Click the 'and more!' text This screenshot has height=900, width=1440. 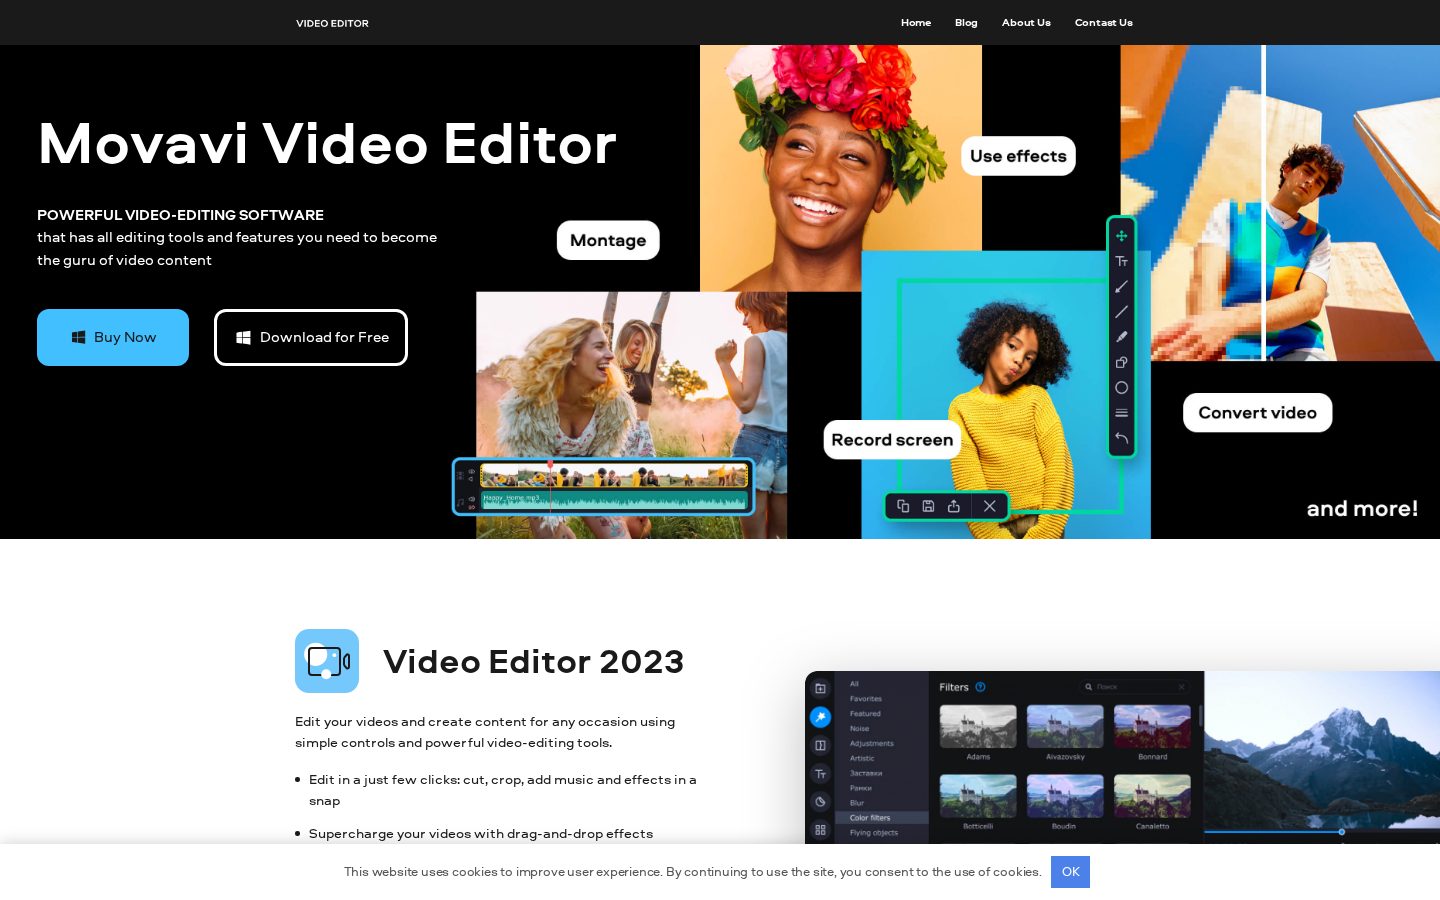[1362, 509]
